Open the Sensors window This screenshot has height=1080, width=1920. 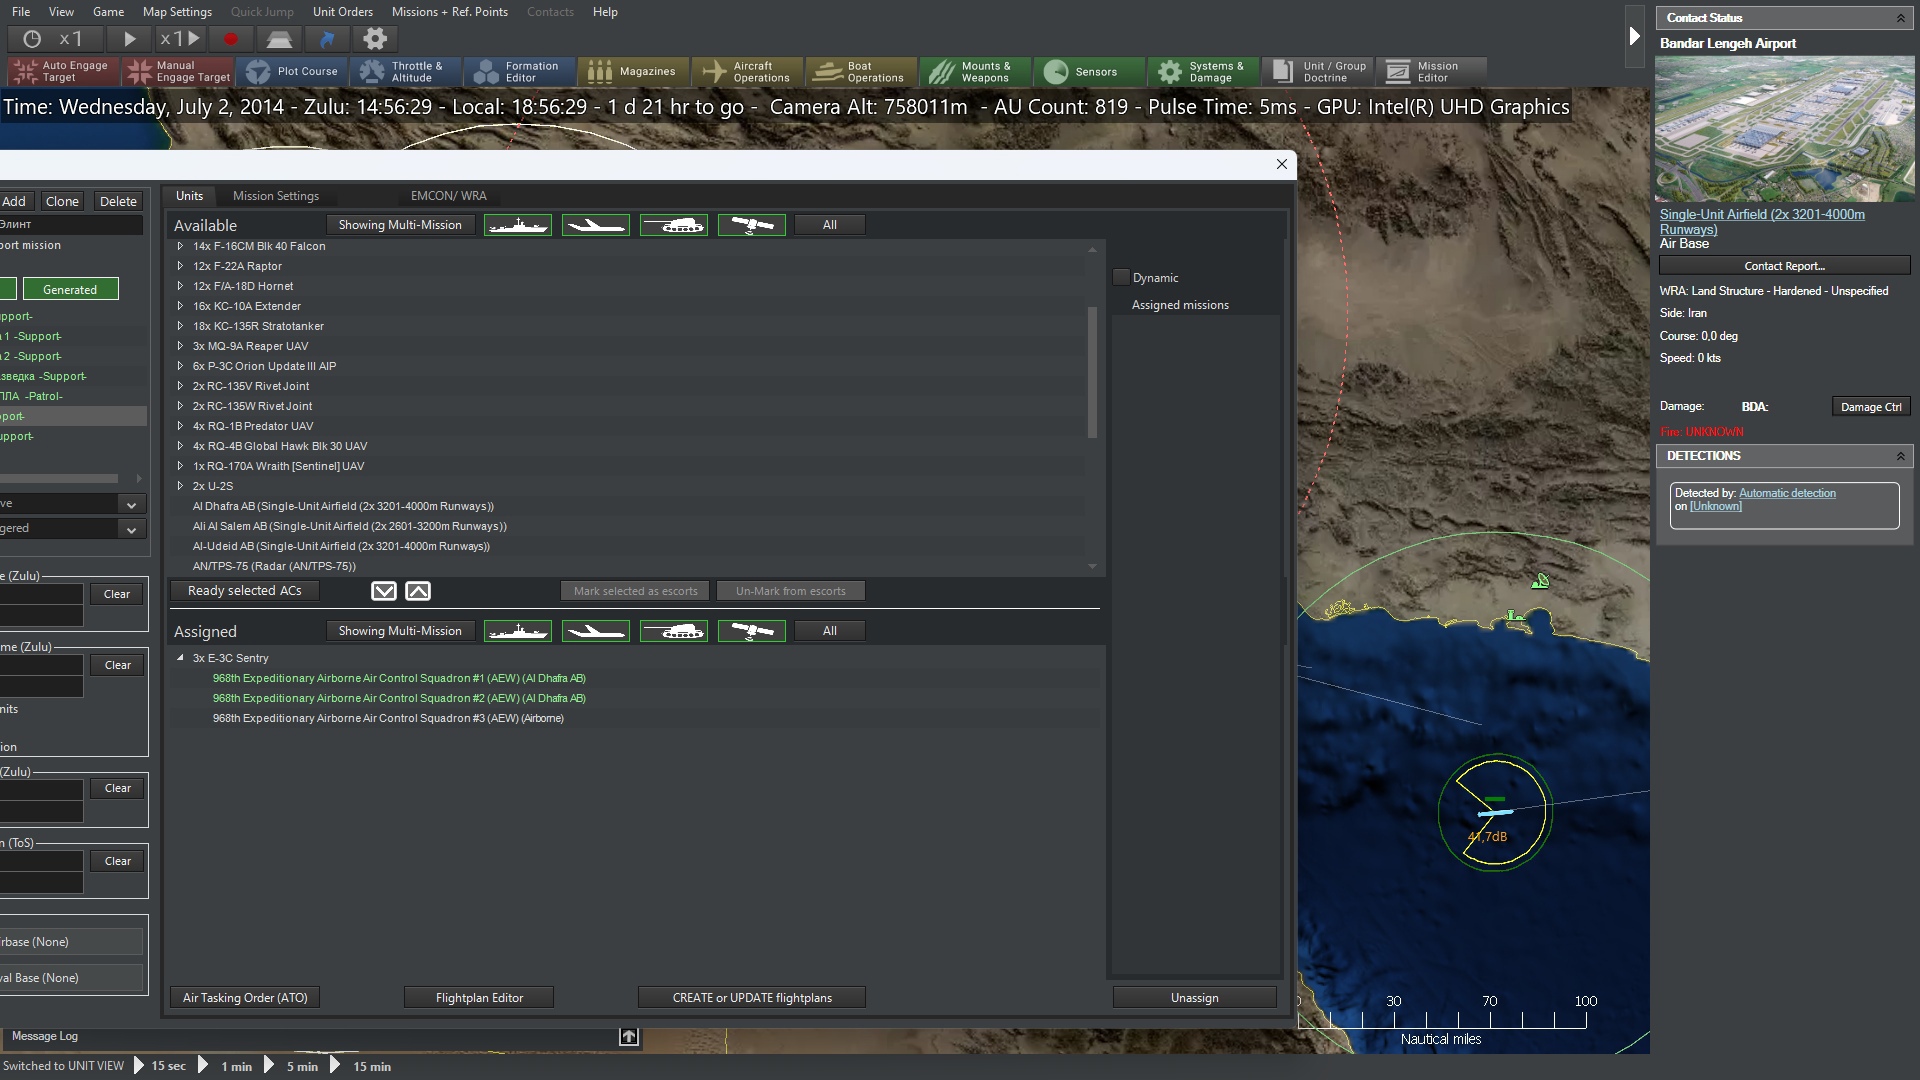1089,71
